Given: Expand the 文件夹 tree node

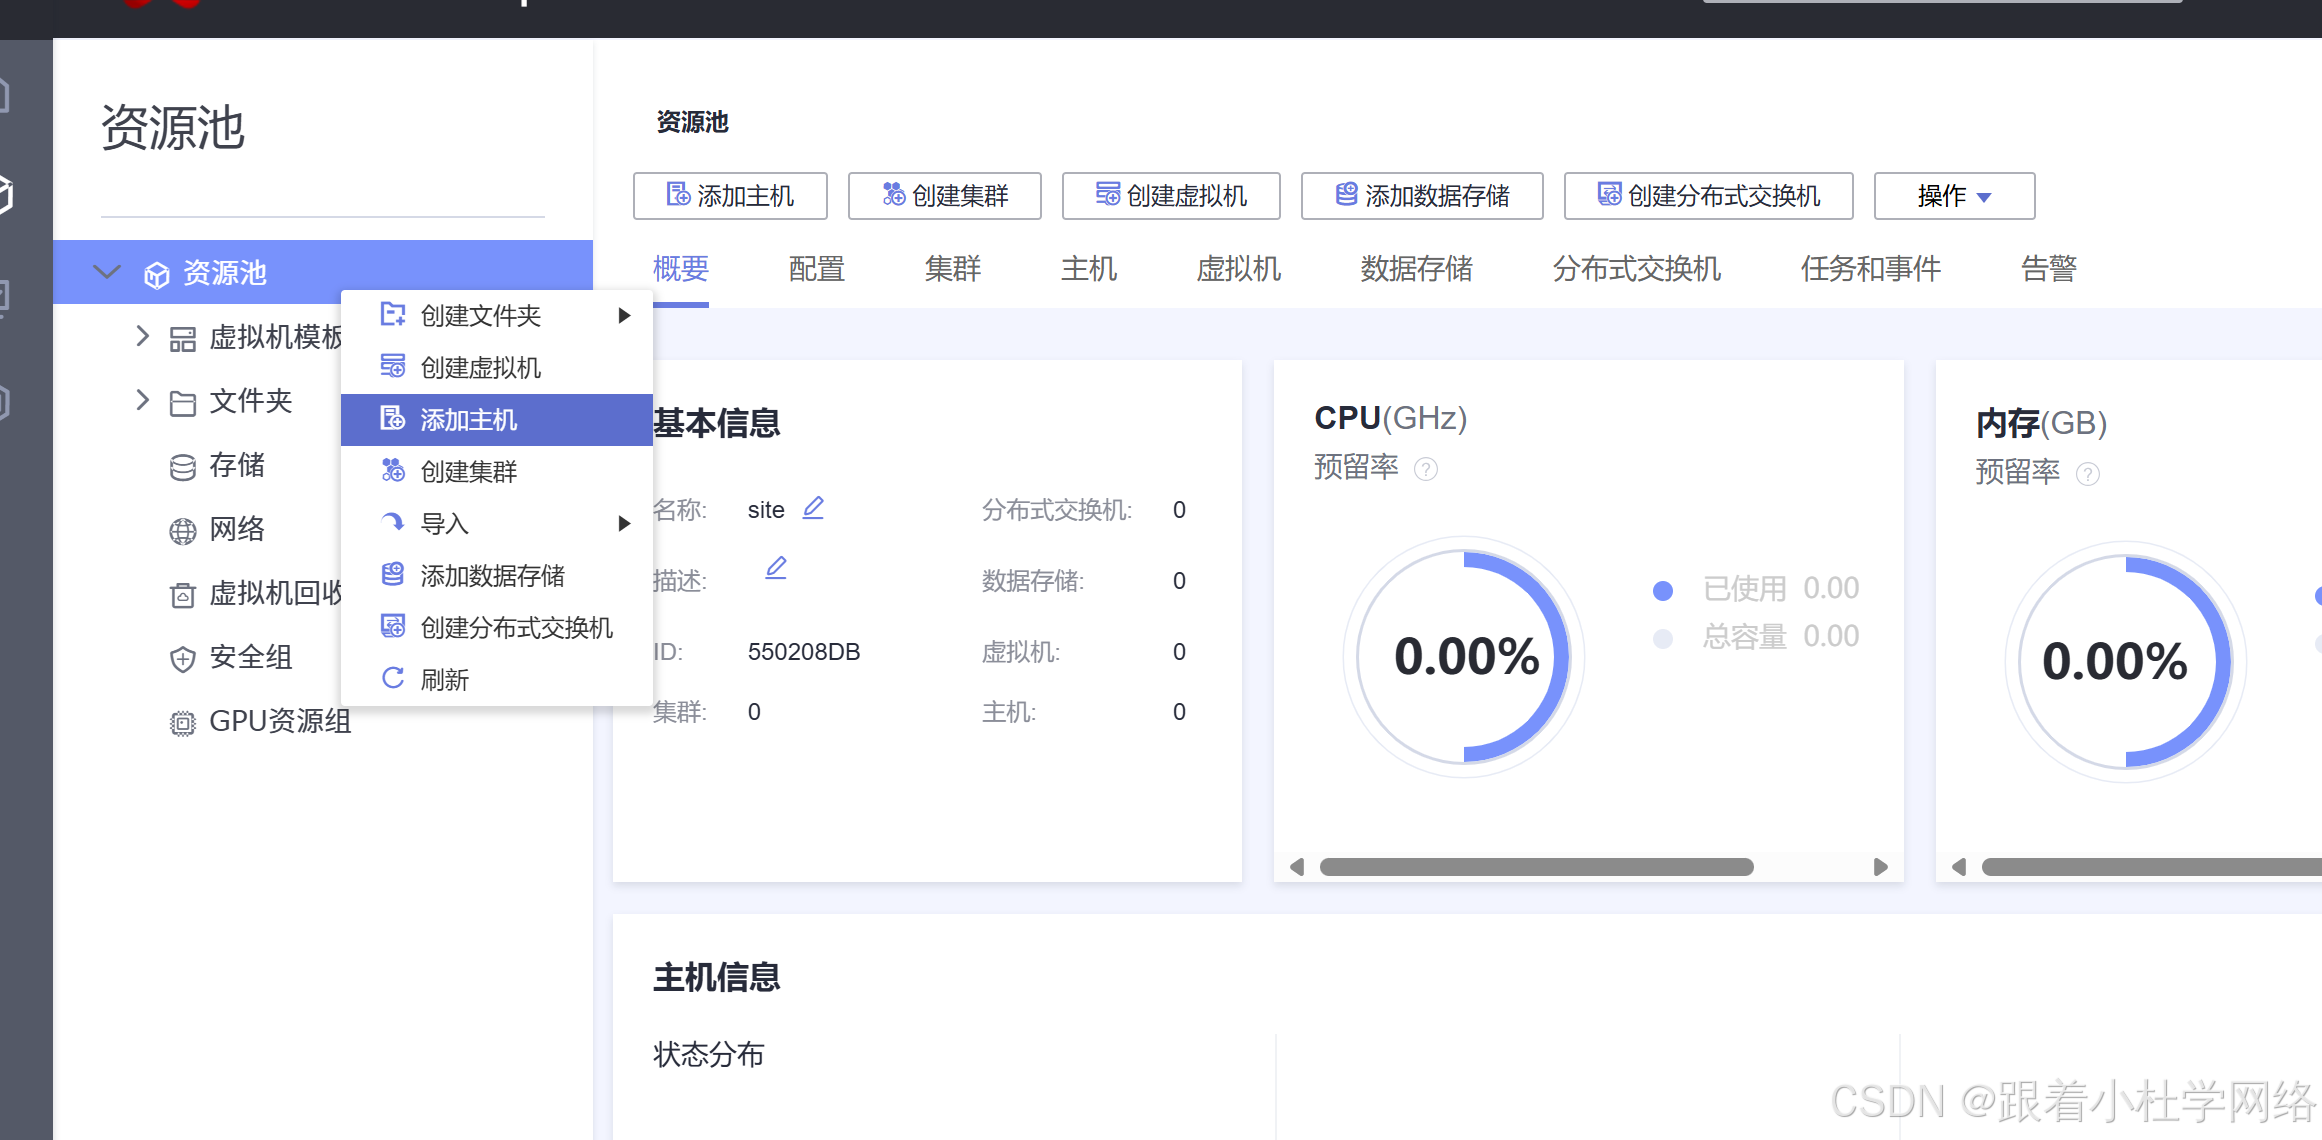Looking at the screenshot, I should click(142, 401).
